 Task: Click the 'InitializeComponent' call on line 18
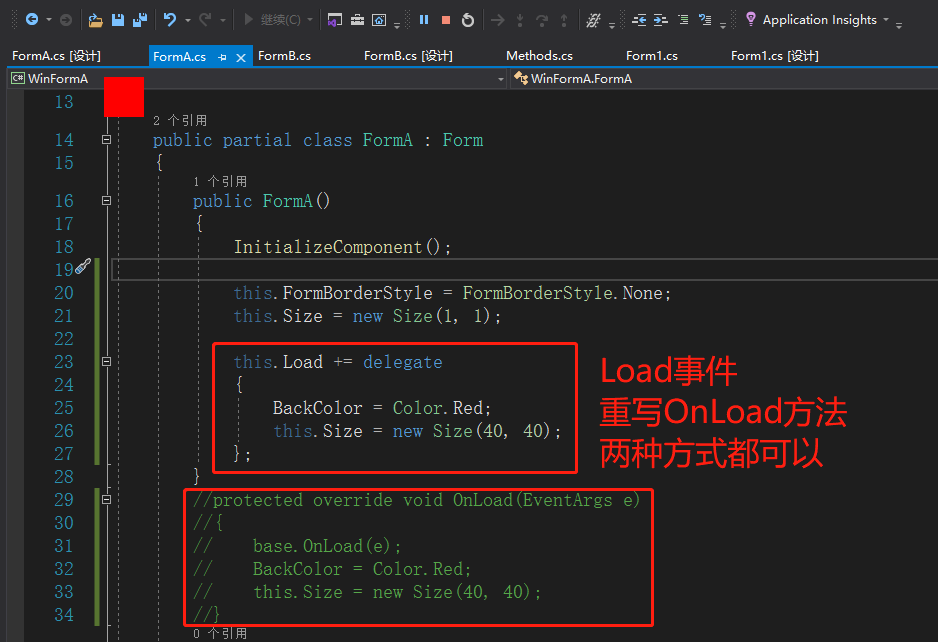(x=328, y=247)
